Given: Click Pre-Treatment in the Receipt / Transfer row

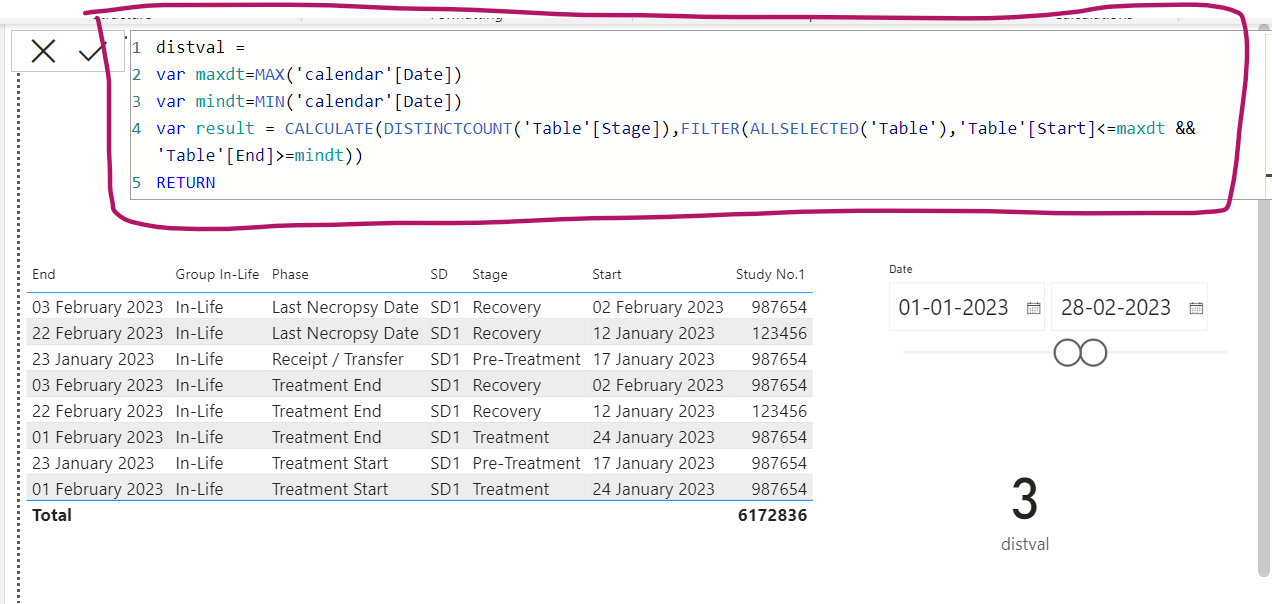Looking at the screenshot, I should click(x=526, y=359).
